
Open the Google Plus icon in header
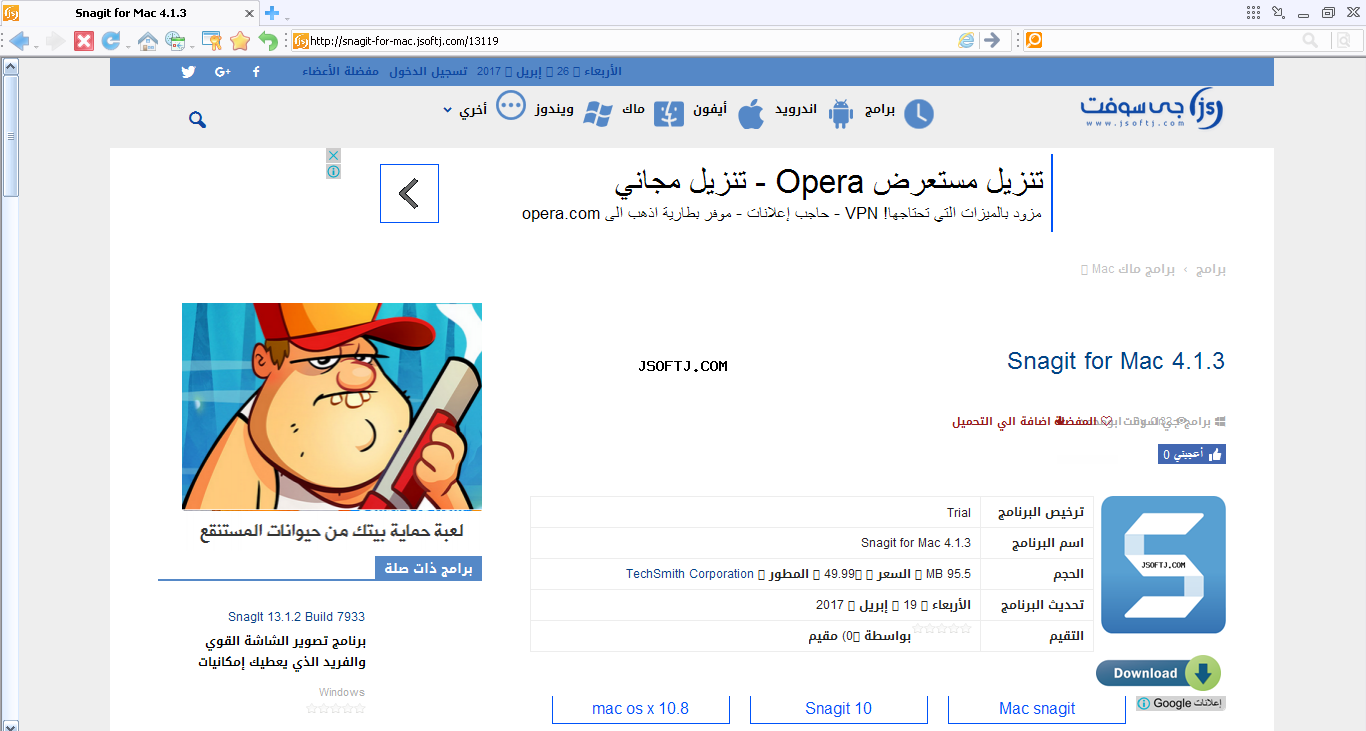click(223, 72)
